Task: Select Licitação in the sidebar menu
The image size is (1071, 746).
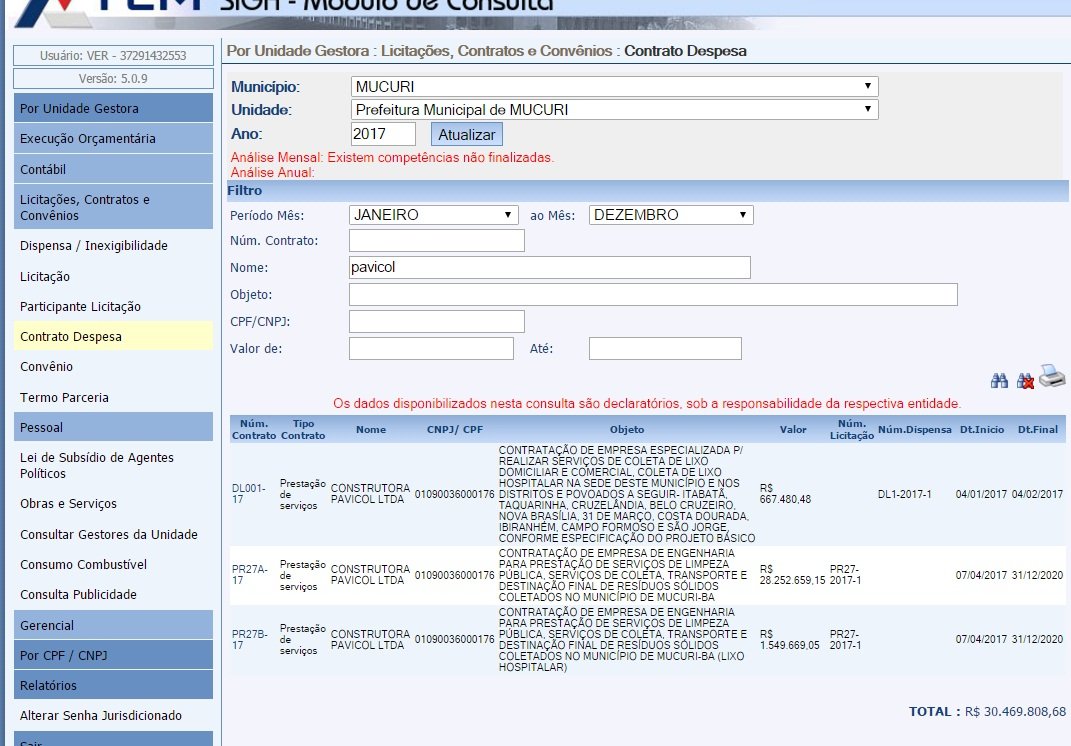Action: 45,277
